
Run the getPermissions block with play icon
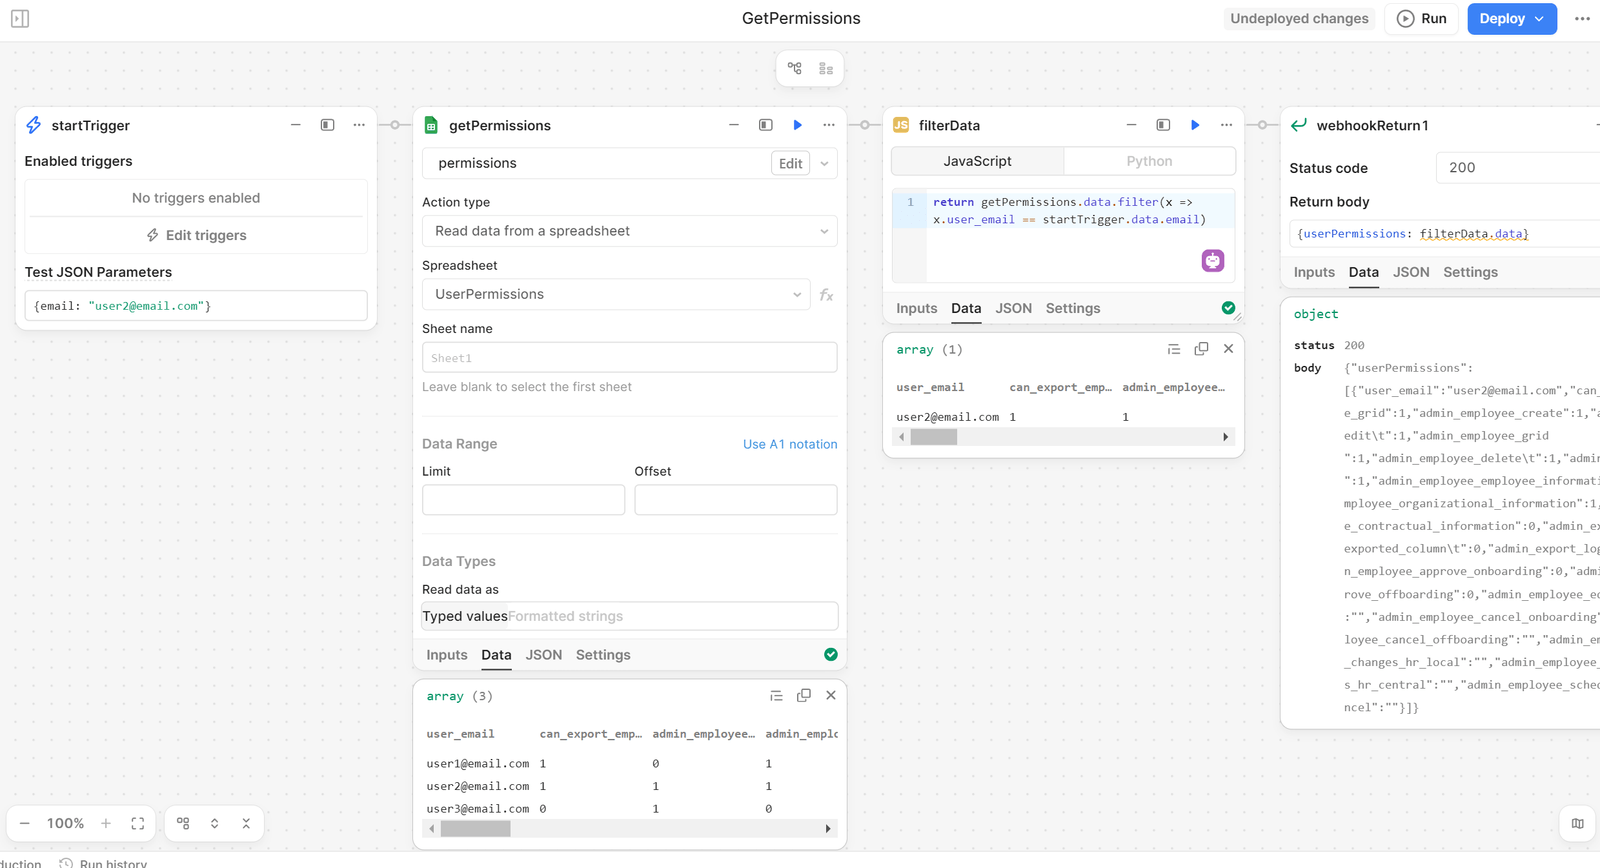tap(797, 125)
